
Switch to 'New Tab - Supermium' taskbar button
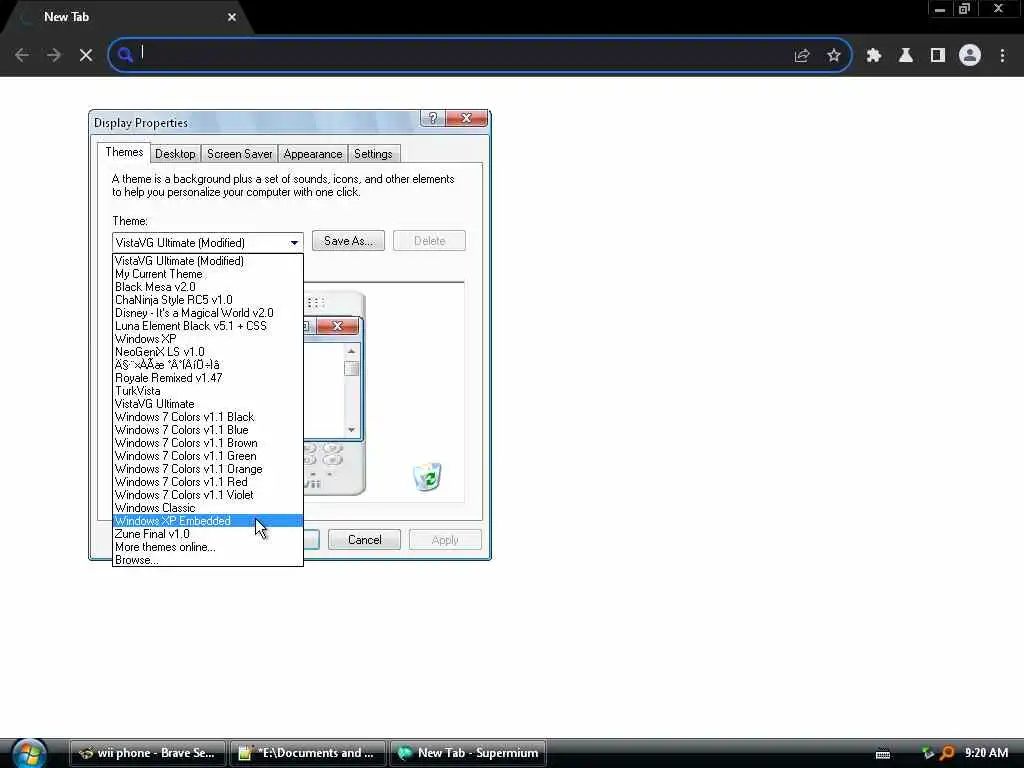click(x=468, y=753)
